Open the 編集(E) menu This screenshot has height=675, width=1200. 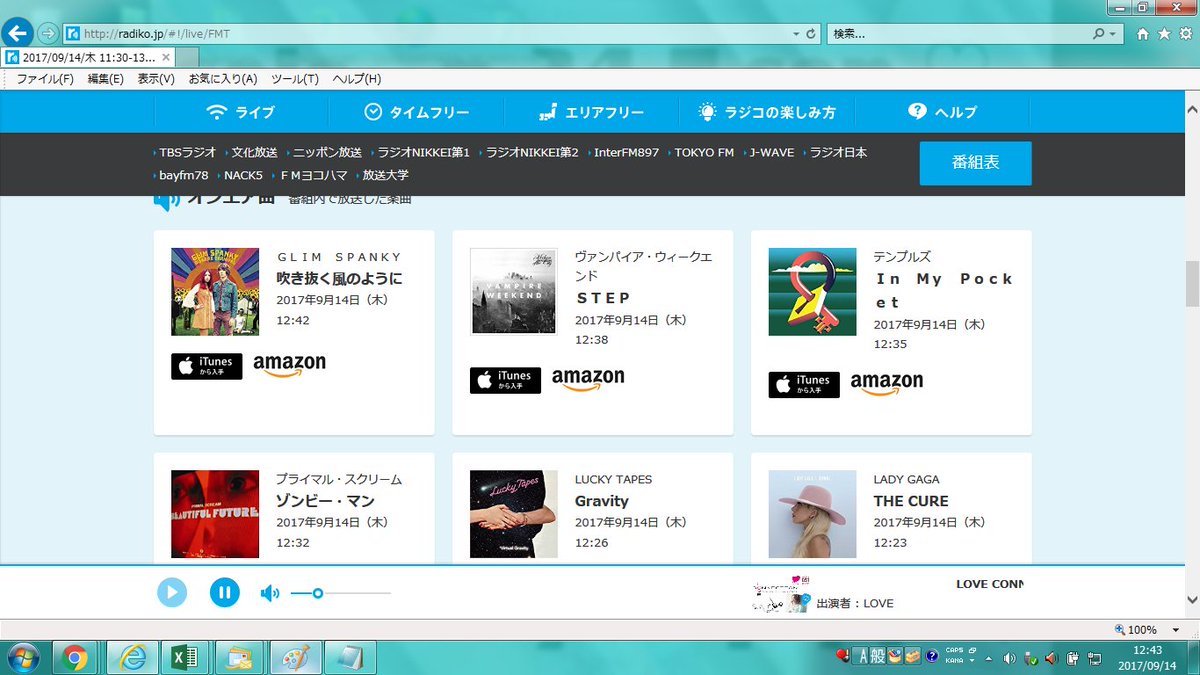[106, 79]
